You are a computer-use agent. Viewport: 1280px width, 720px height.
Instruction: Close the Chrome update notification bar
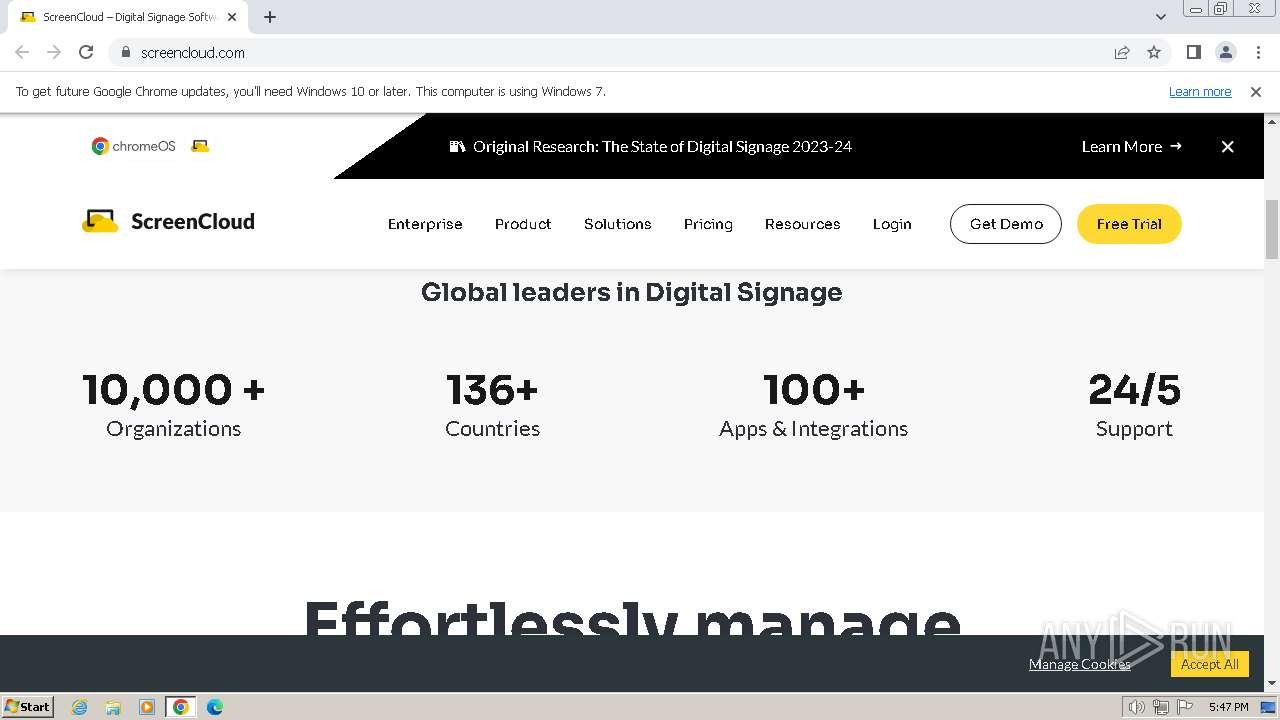click(x=1256, y=91)
